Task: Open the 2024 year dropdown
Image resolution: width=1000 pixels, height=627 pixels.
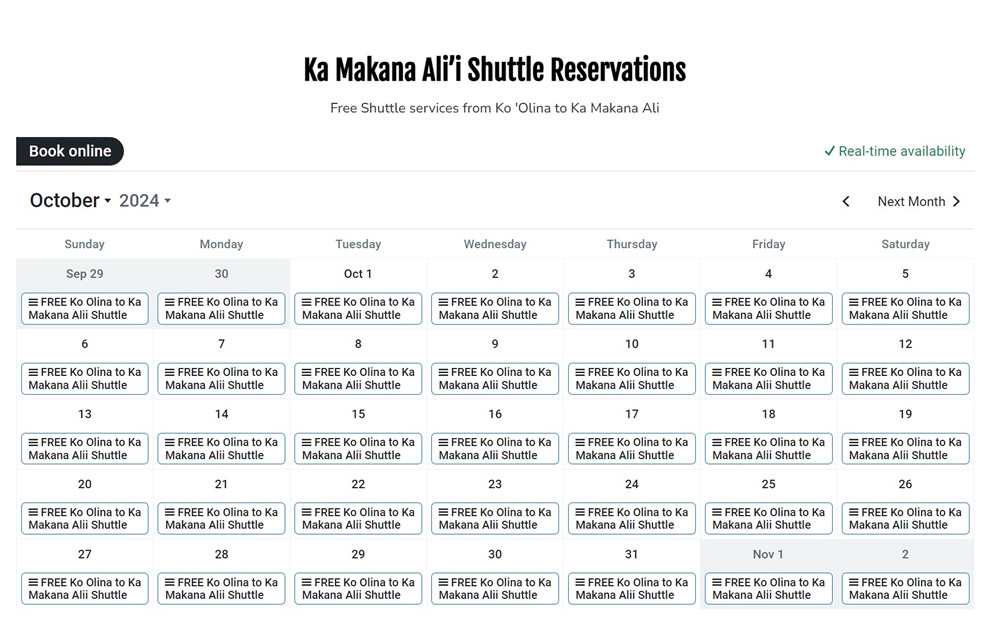Action: [144, 200]
